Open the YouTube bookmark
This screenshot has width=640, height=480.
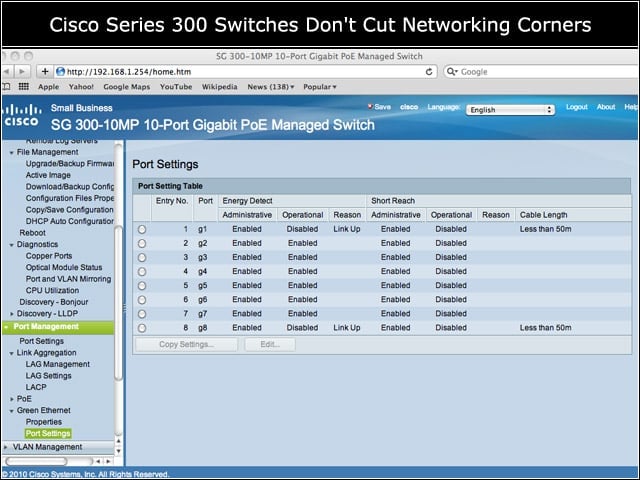(x=176, y=87)
